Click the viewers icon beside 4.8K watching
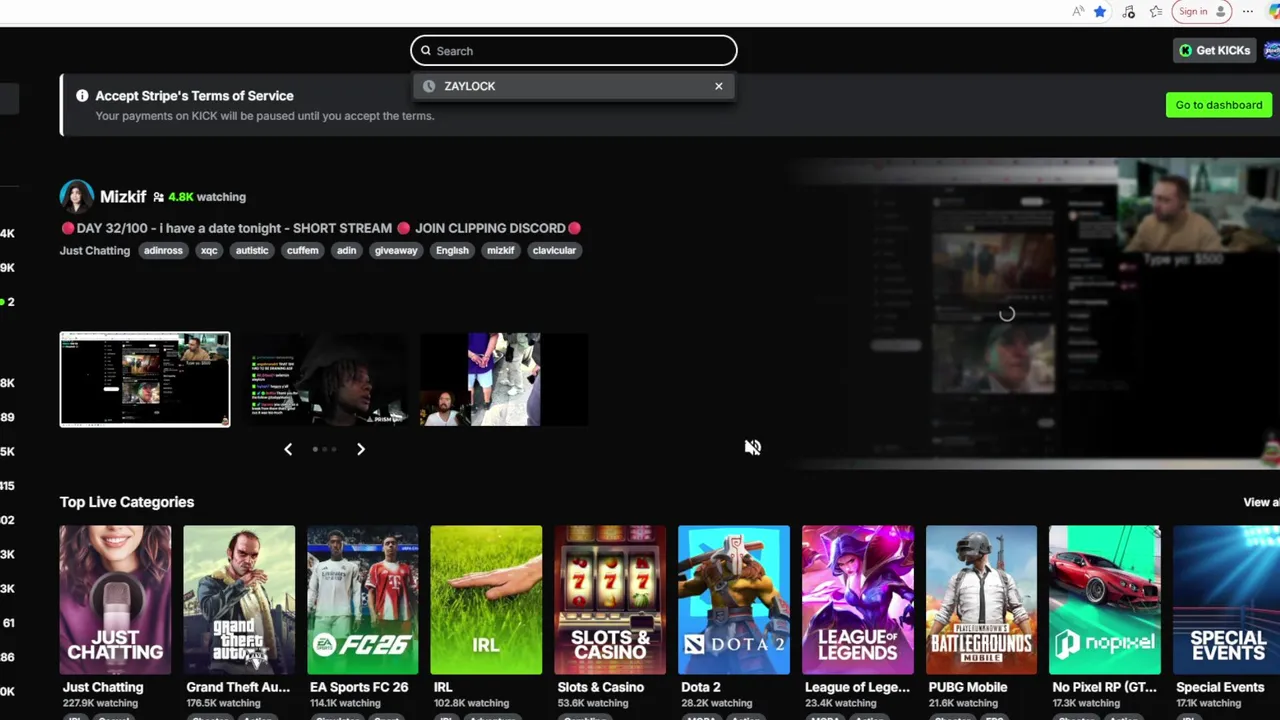The image size is (1280, 720). (158, 198)
